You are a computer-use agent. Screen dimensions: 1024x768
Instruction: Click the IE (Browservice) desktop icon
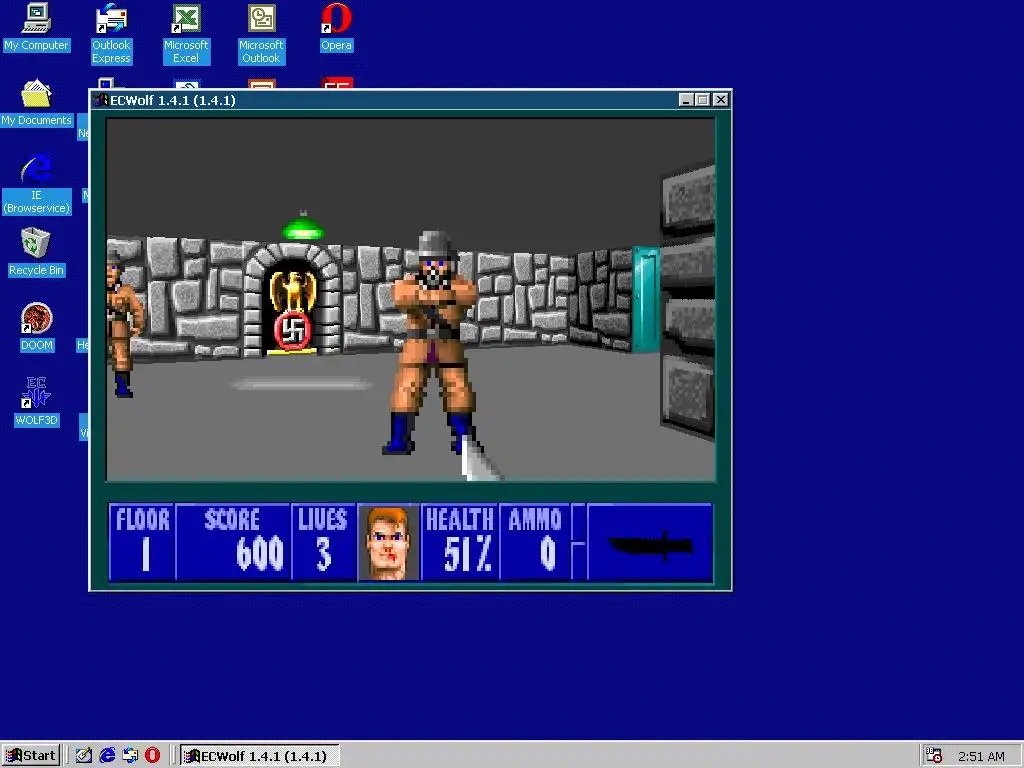(x=36, y=184)
